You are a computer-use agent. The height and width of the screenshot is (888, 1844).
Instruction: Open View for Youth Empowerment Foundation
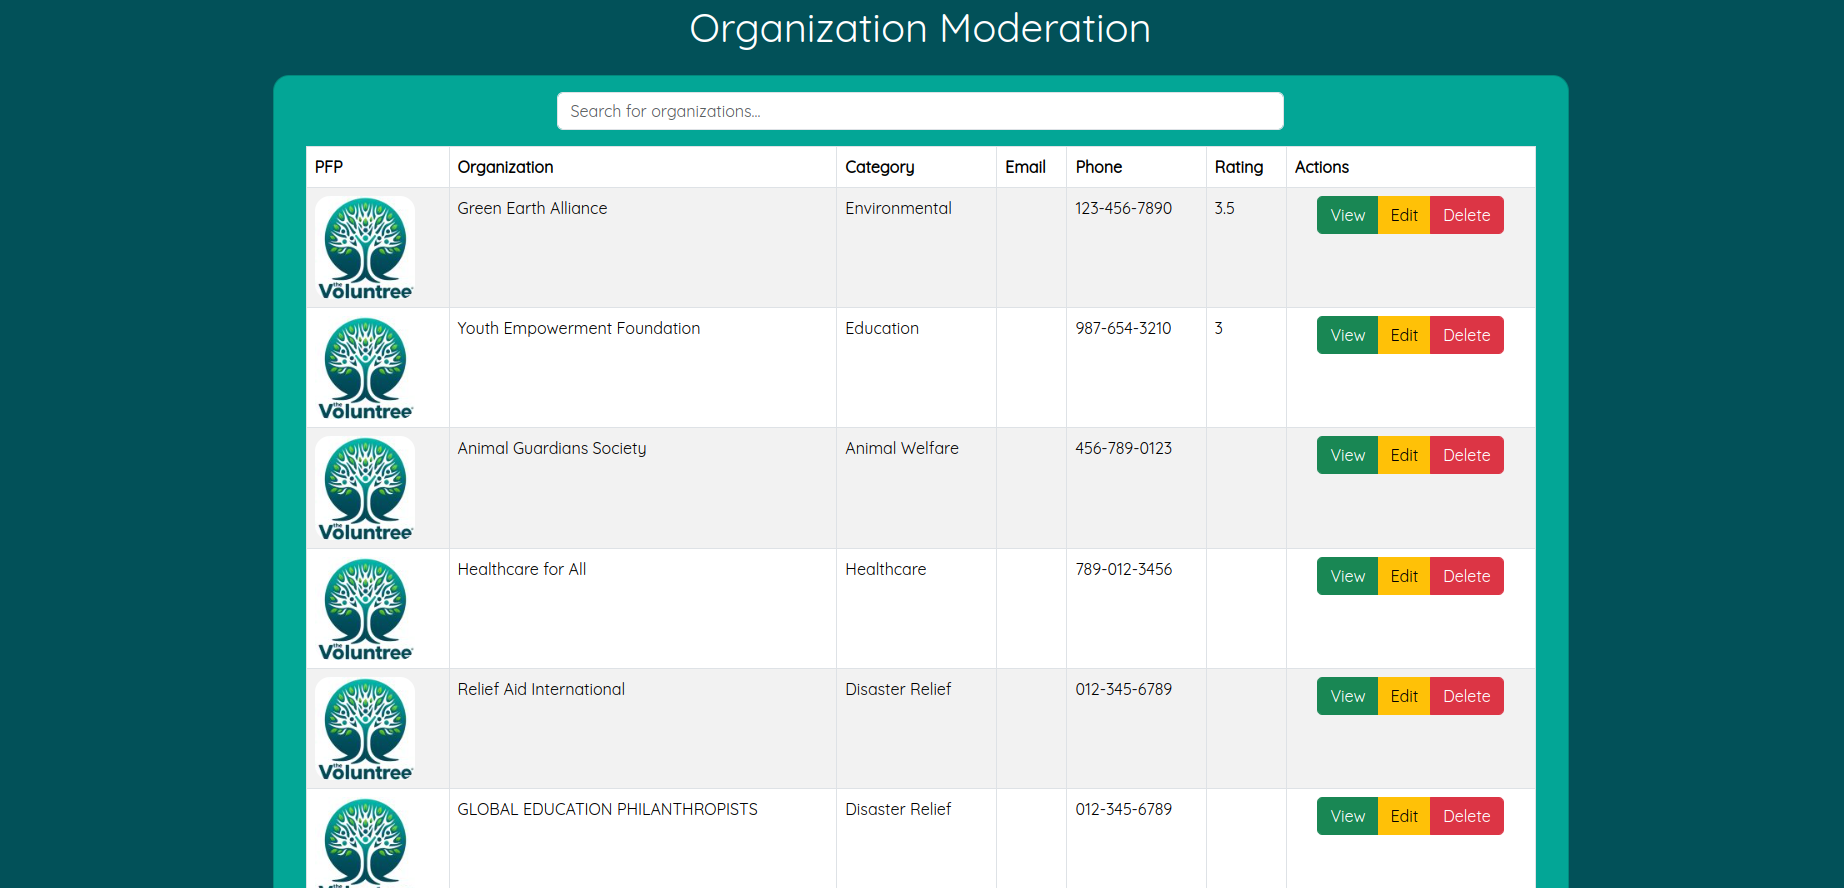1347,335
